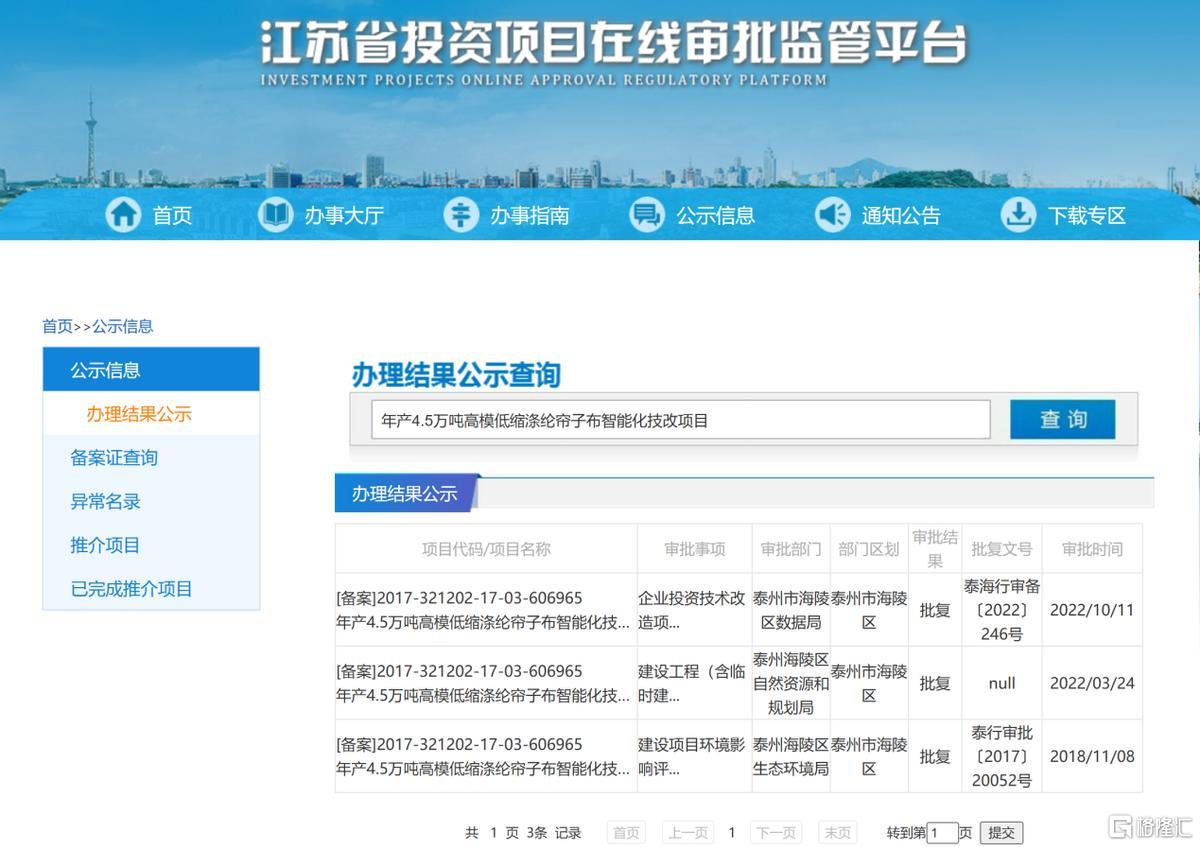Select 公示信息 sidebar header

click(x=151, y=370)
